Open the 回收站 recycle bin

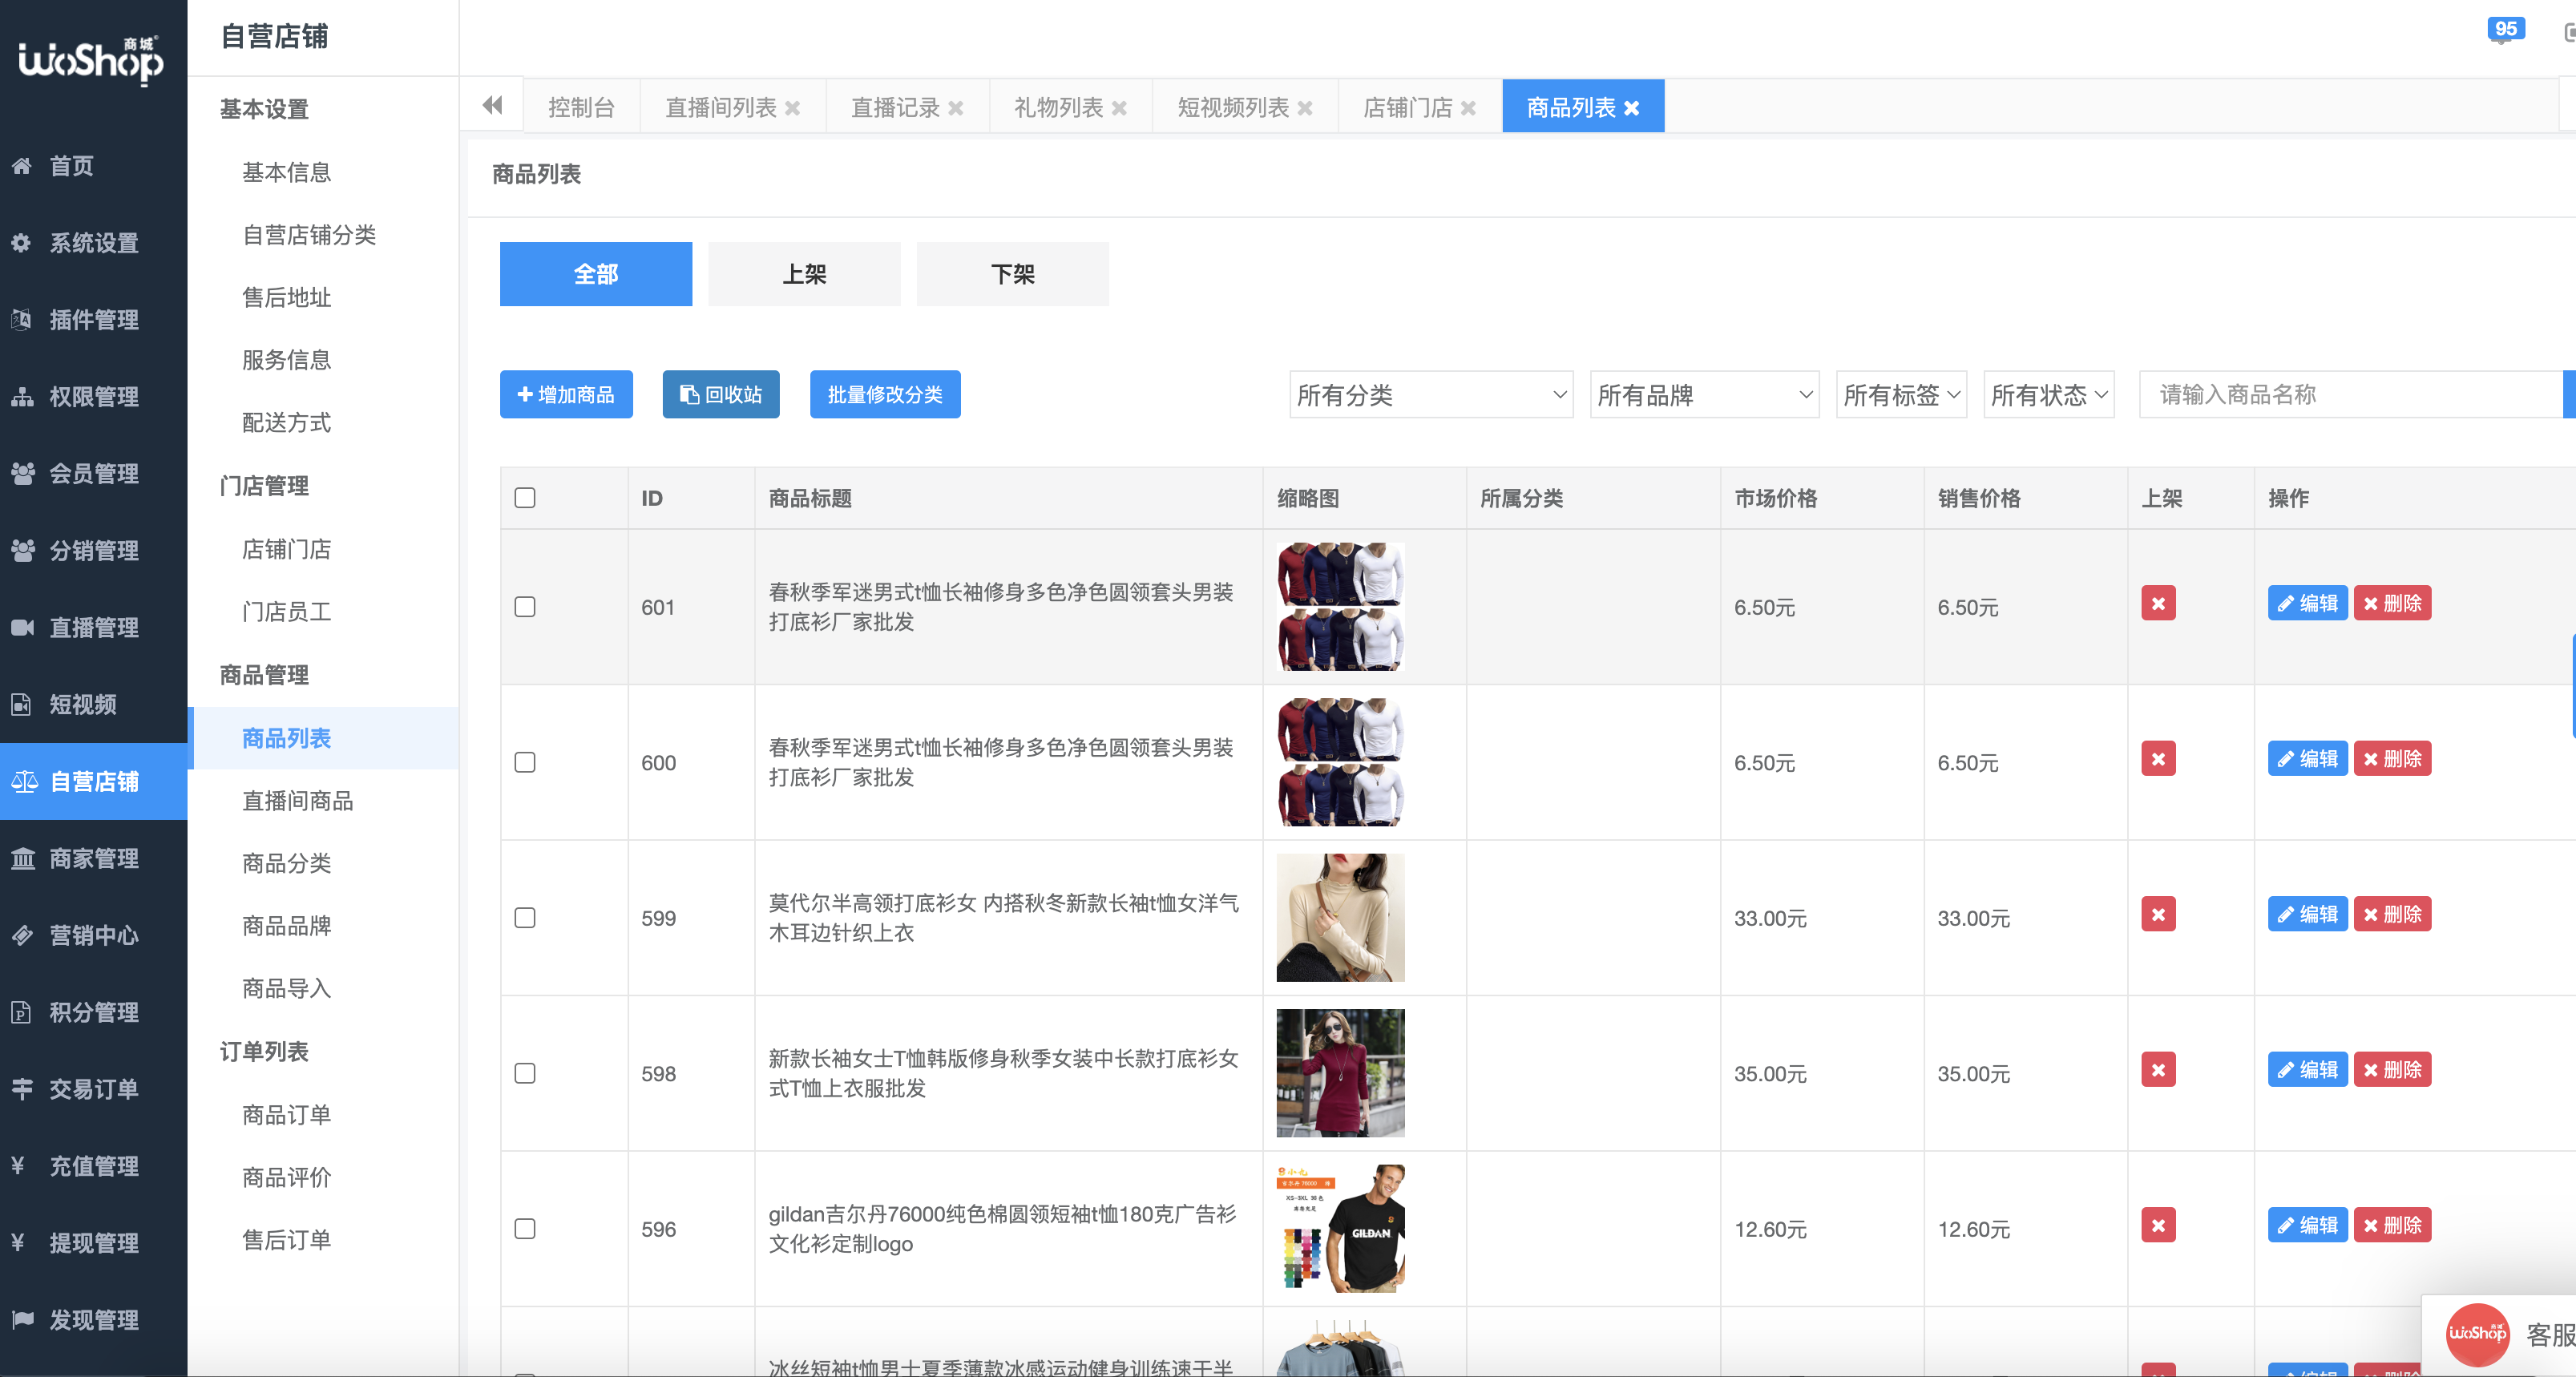721,395
